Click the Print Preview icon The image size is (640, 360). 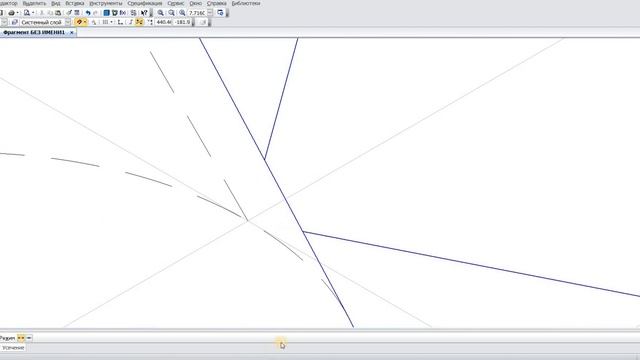tap(27, 13)
